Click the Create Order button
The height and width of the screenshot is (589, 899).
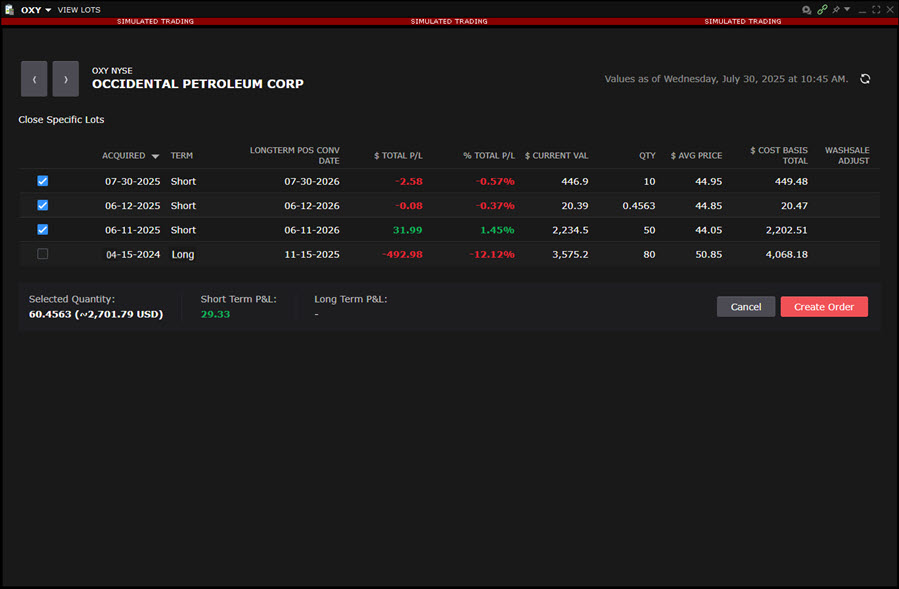824,307
